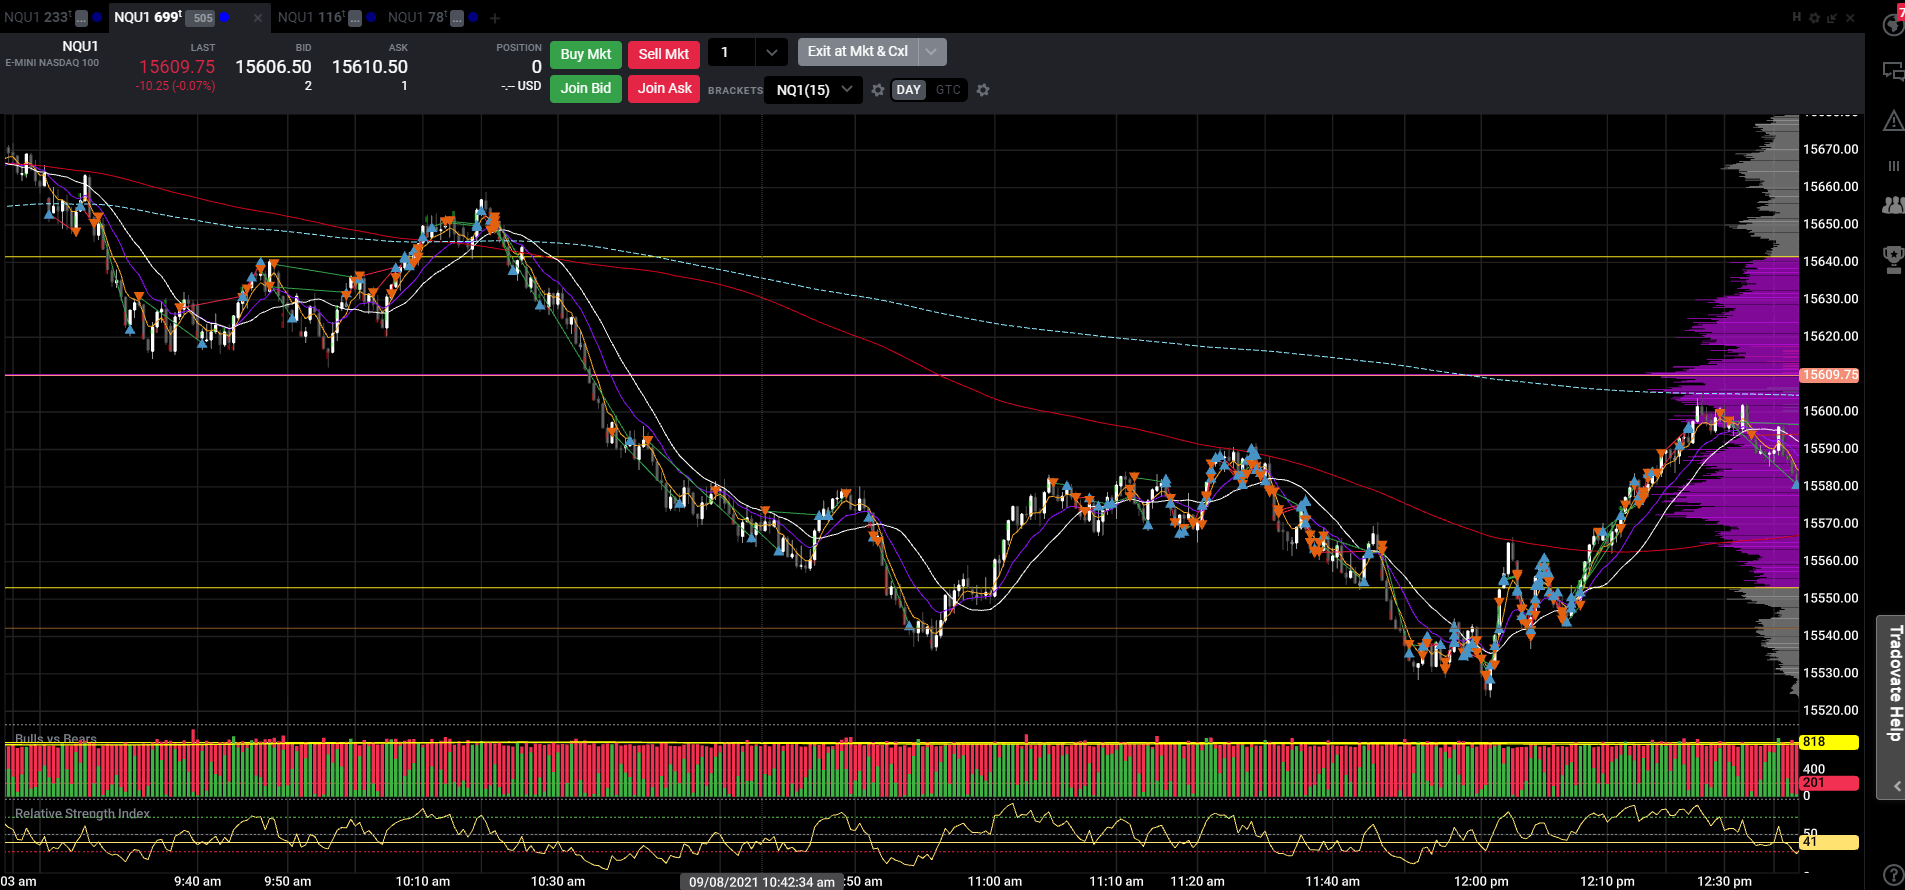Expand the Exit at Mkt & Cxl dropdown arrow

coord(932,51)
